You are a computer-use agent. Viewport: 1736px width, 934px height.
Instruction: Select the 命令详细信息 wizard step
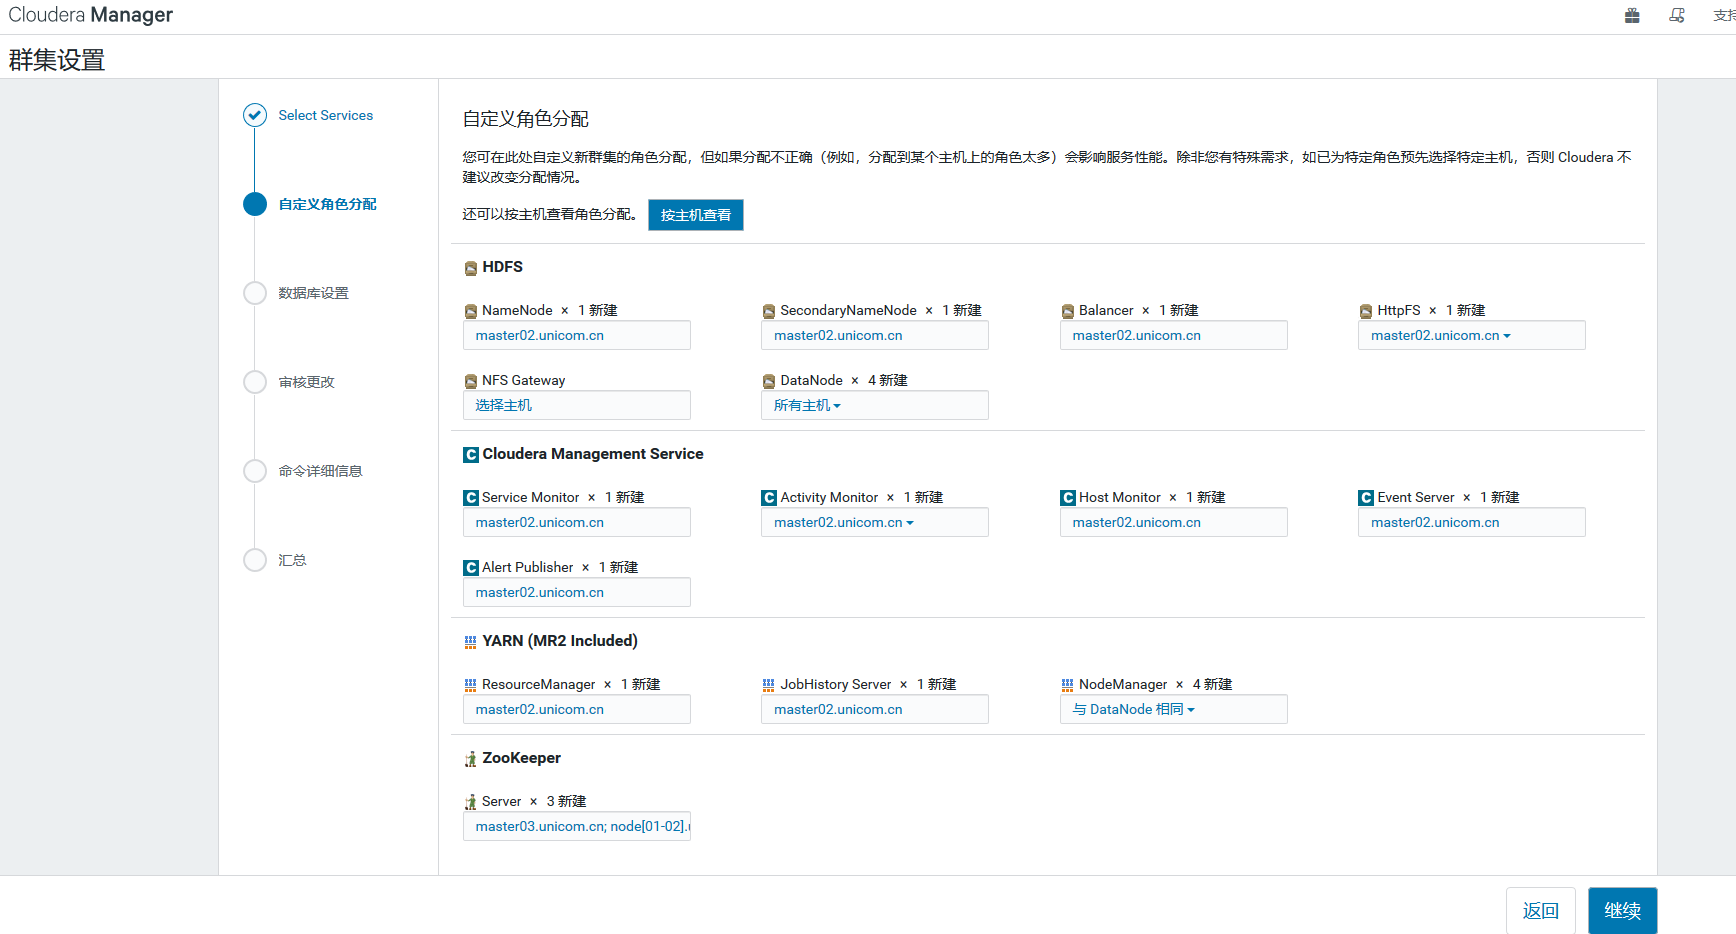(x=320, y=471)
